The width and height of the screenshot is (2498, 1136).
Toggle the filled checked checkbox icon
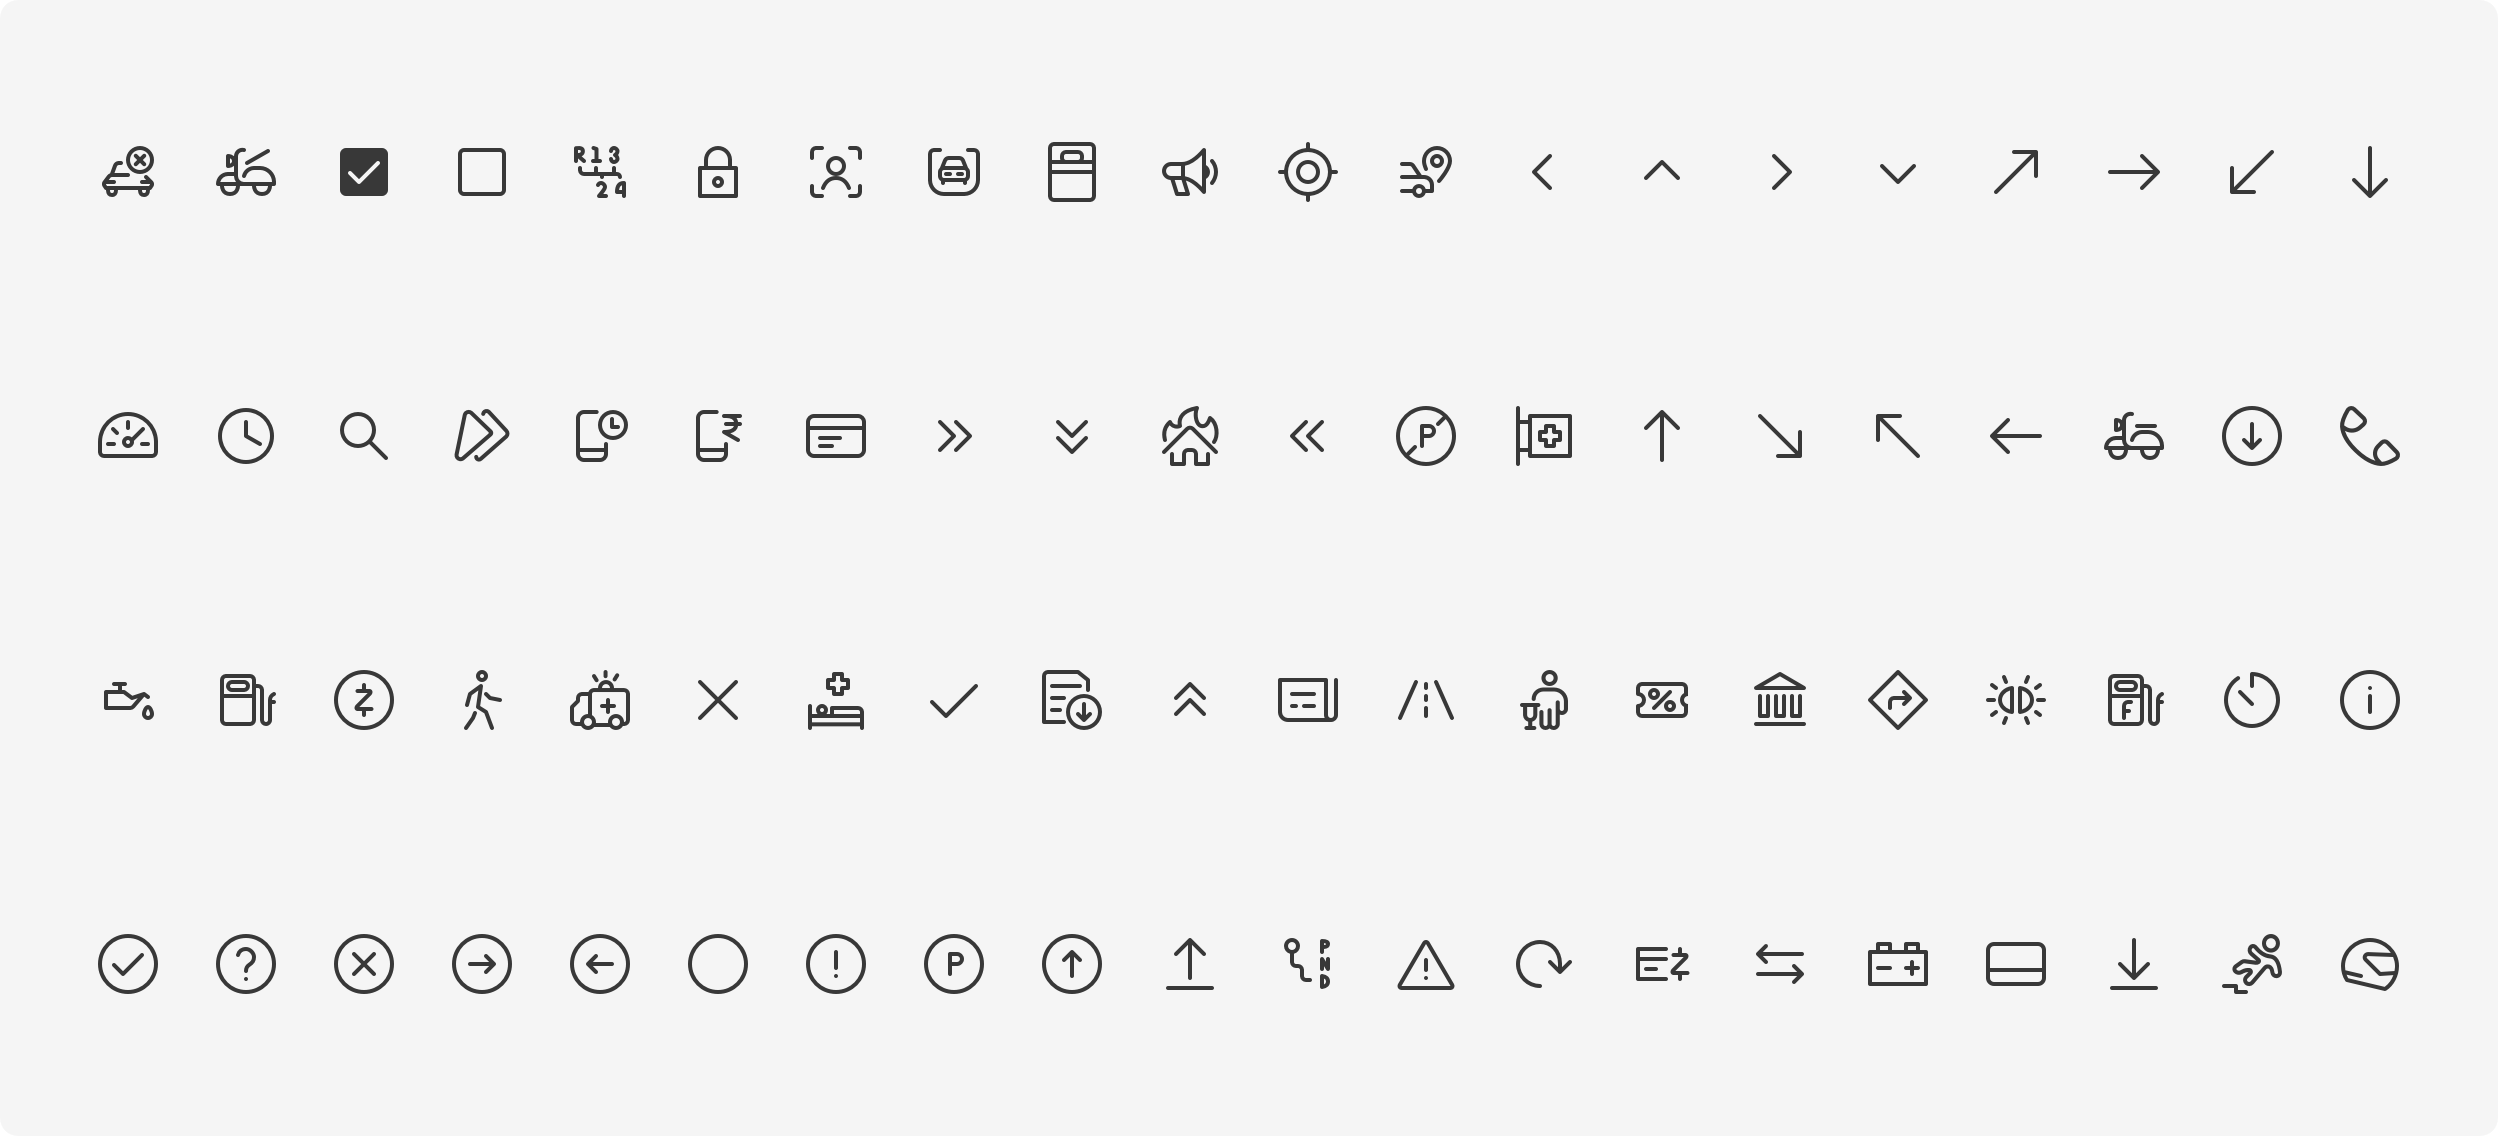[364, 172]
